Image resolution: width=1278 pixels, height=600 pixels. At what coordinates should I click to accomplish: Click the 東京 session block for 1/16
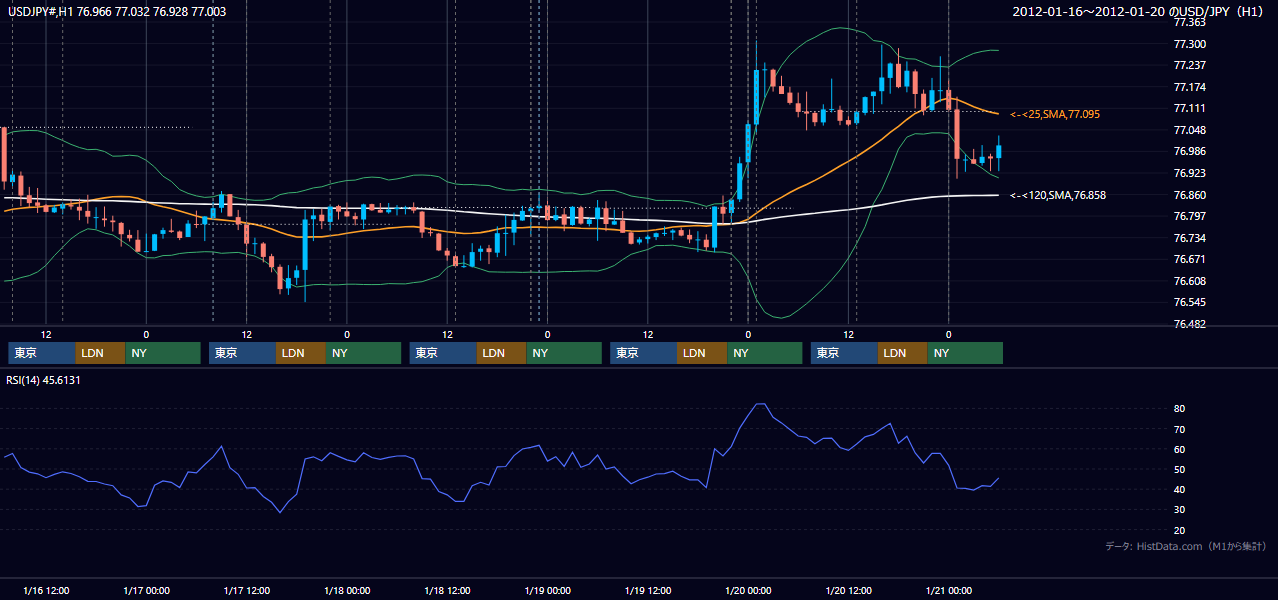pos(42,353)
